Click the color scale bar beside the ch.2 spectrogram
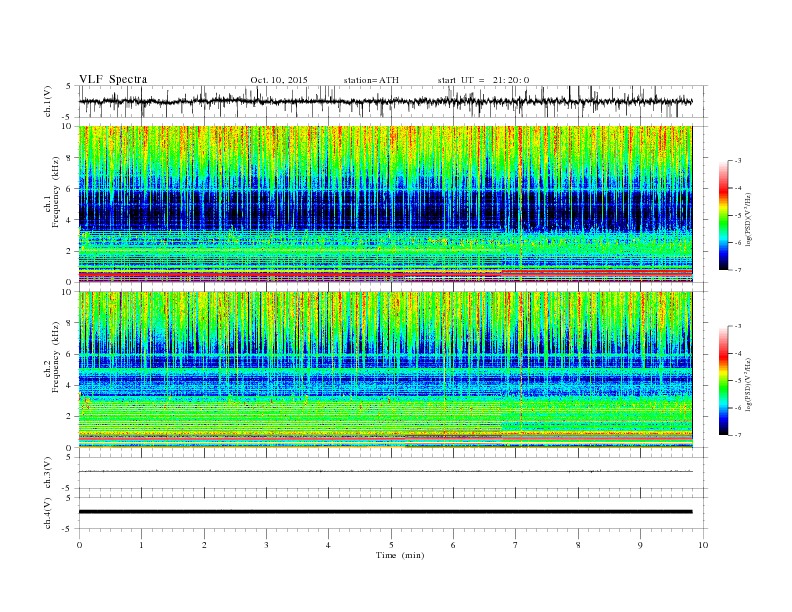The width and height of the screenshot is (792, 612). tap(723, 381)
